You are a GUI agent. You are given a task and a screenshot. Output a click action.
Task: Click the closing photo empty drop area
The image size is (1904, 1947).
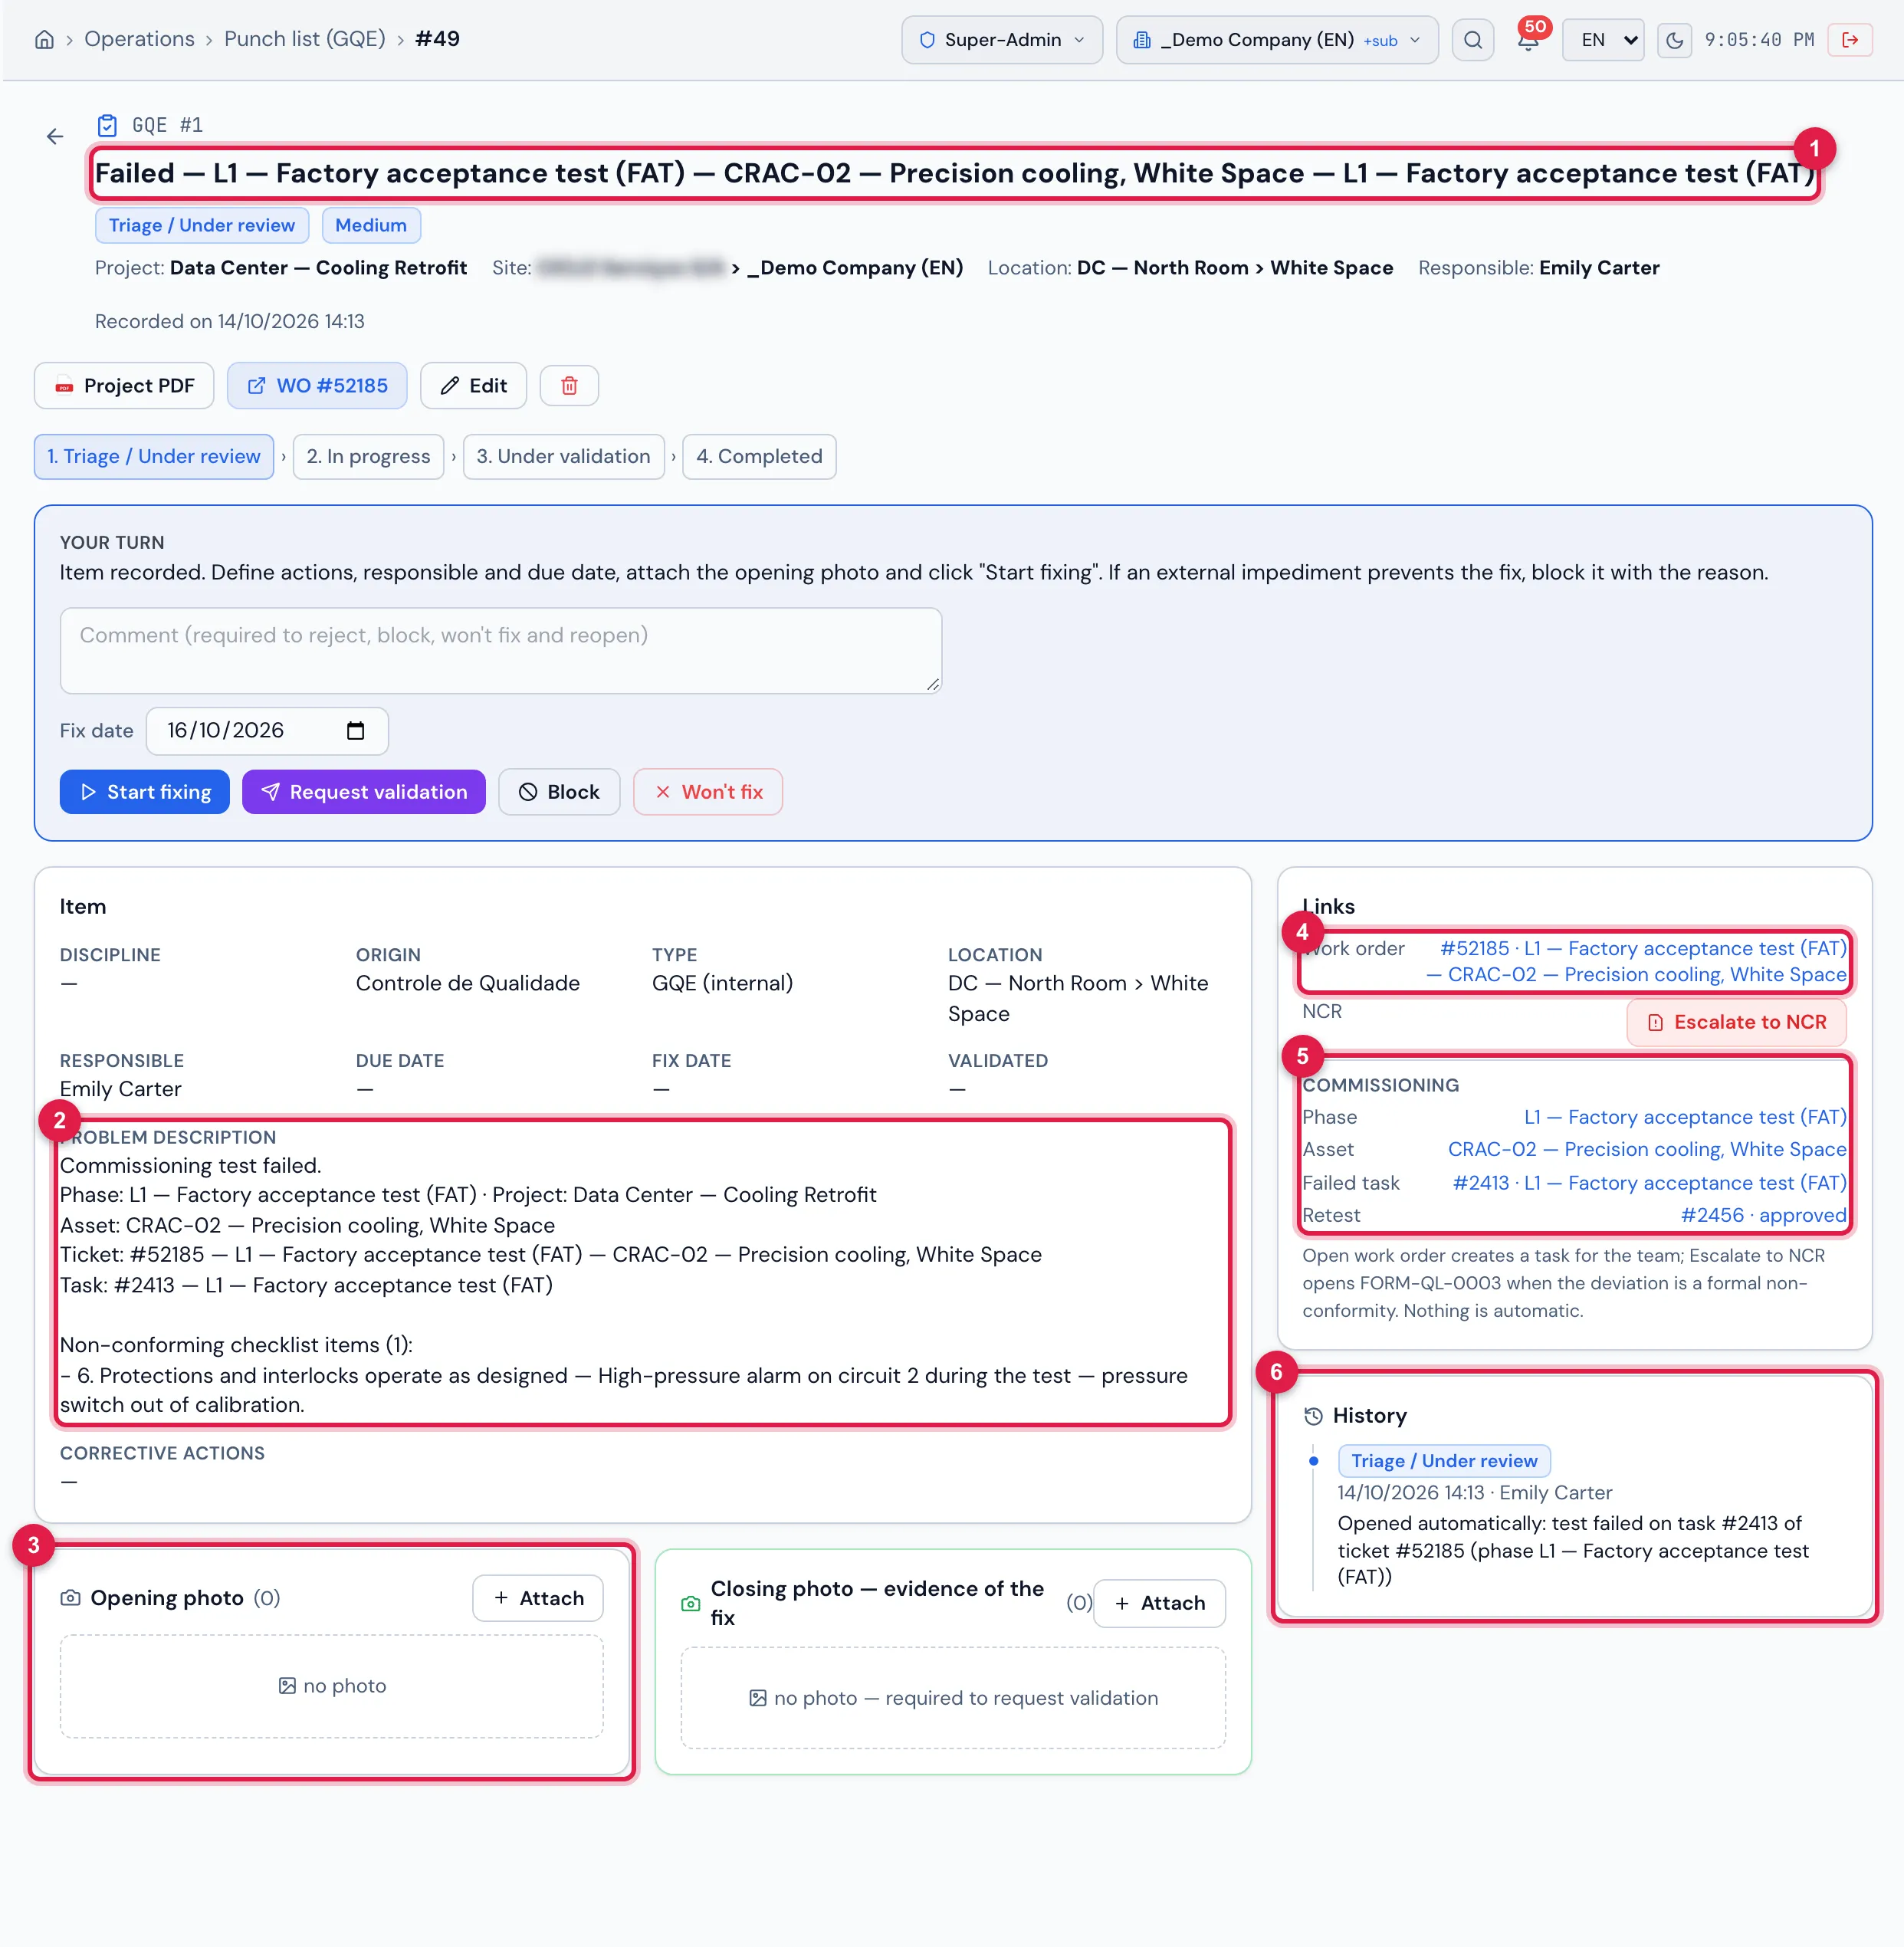click(953, 1699)
